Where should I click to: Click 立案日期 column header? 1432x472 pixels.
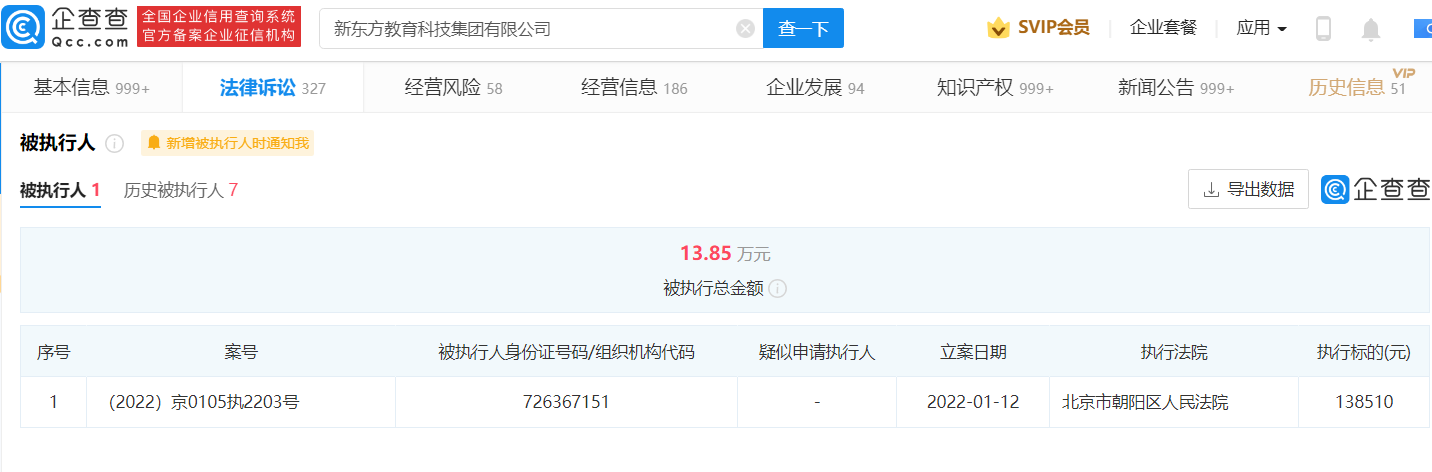click(x=973, y=352)
